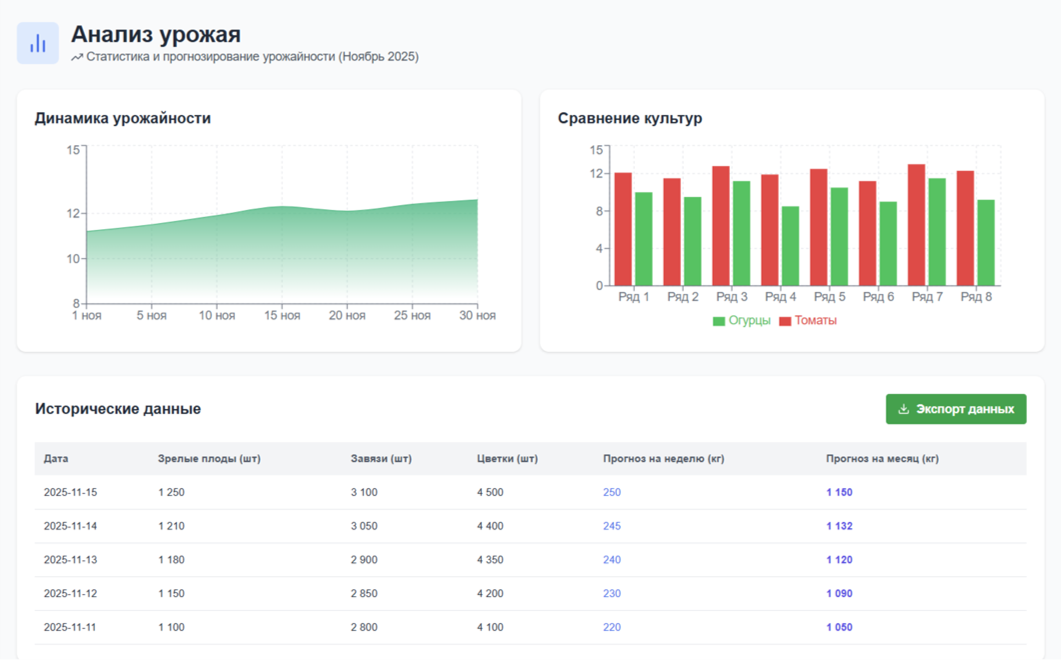Click monthly forecast value 1 150
The image size is (1061, 661).
point(839,492)
